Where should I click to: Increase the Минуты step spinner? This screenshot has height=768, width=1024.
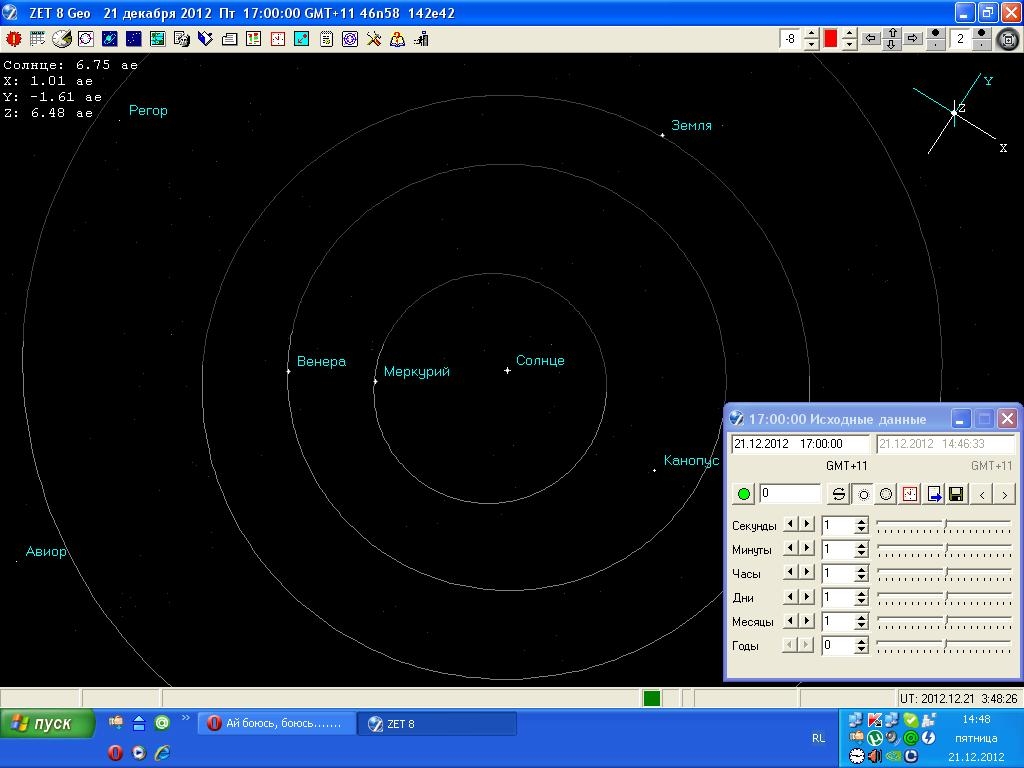(x=861, y=545)
